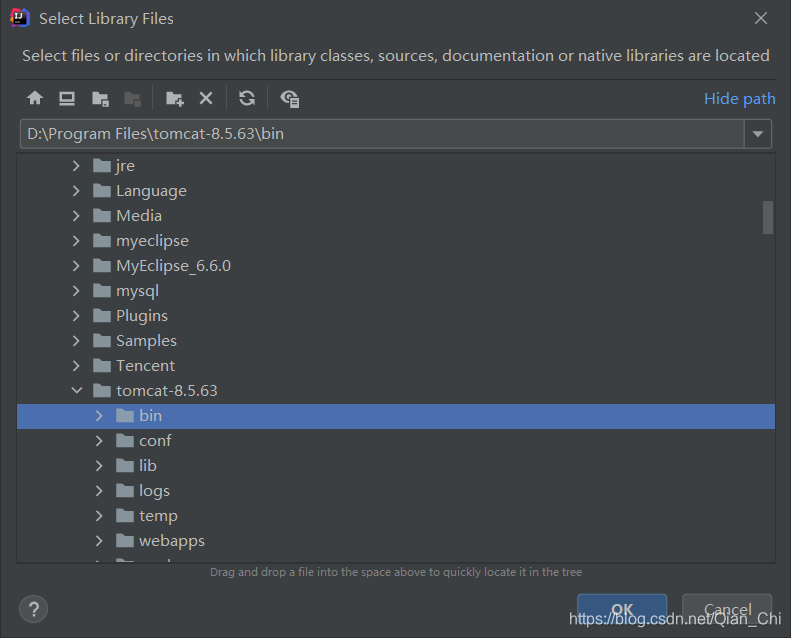The image size is (791, 638).
Task: Click the path input field
Action: click(x=382, y=134)
